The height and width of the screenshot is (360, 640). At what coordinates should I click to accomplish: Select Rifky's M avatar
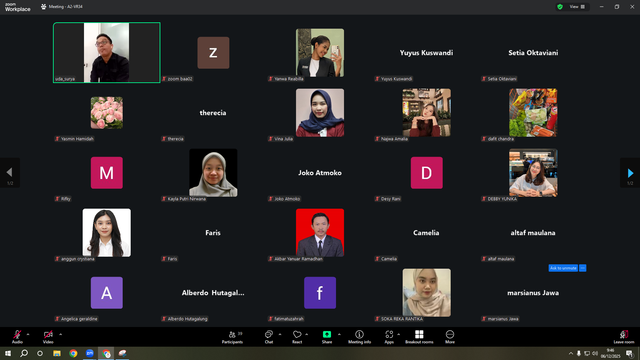coord(107,173)
